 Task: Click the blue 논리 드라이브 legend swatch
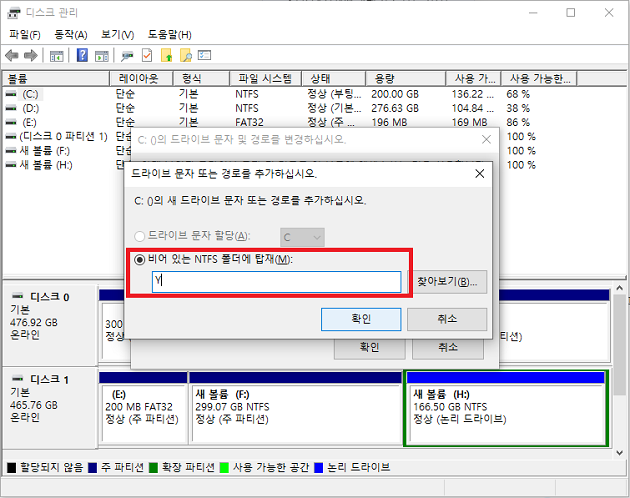click(x=319, y=468)
